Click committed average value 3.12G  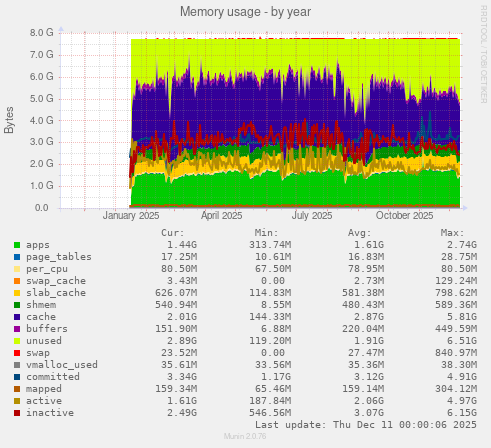point(369,377)
